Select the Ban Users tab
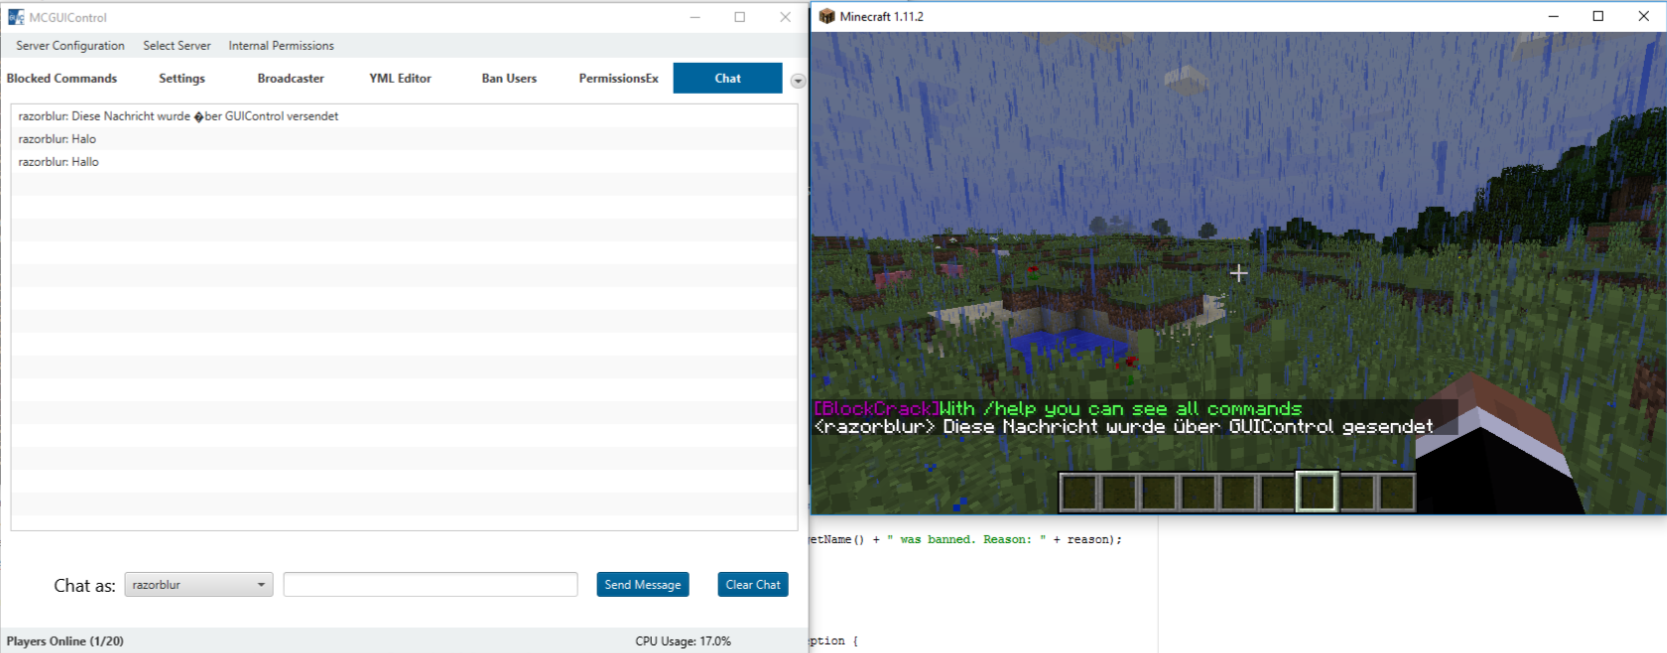This screenshot has height=653, width=1667. click(509, 78)
